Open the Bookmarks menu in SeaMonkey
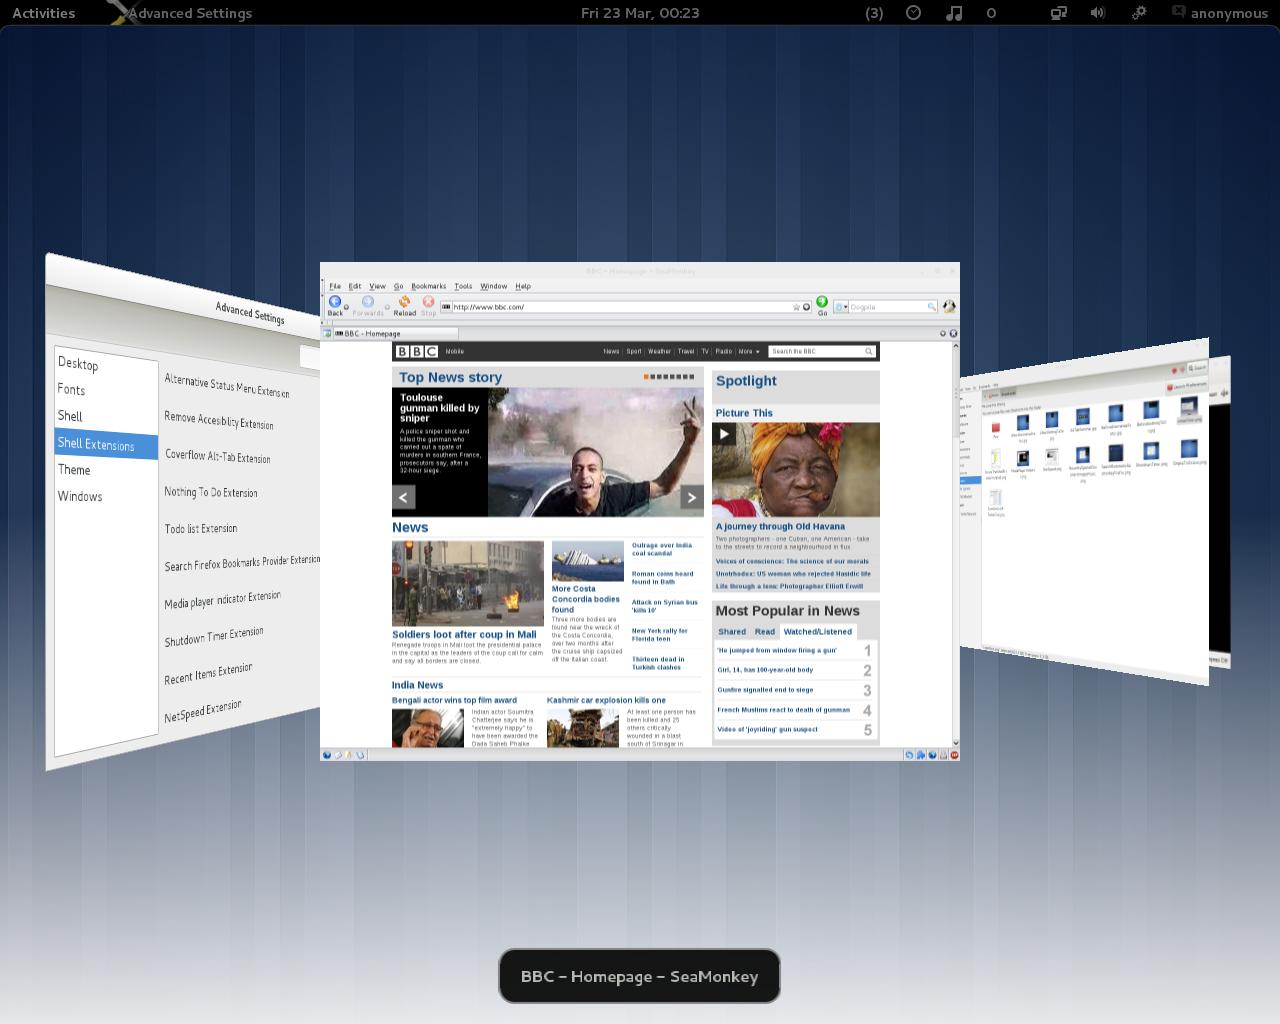This screenshot has width=1280, height=1024. tap(429, 286)
